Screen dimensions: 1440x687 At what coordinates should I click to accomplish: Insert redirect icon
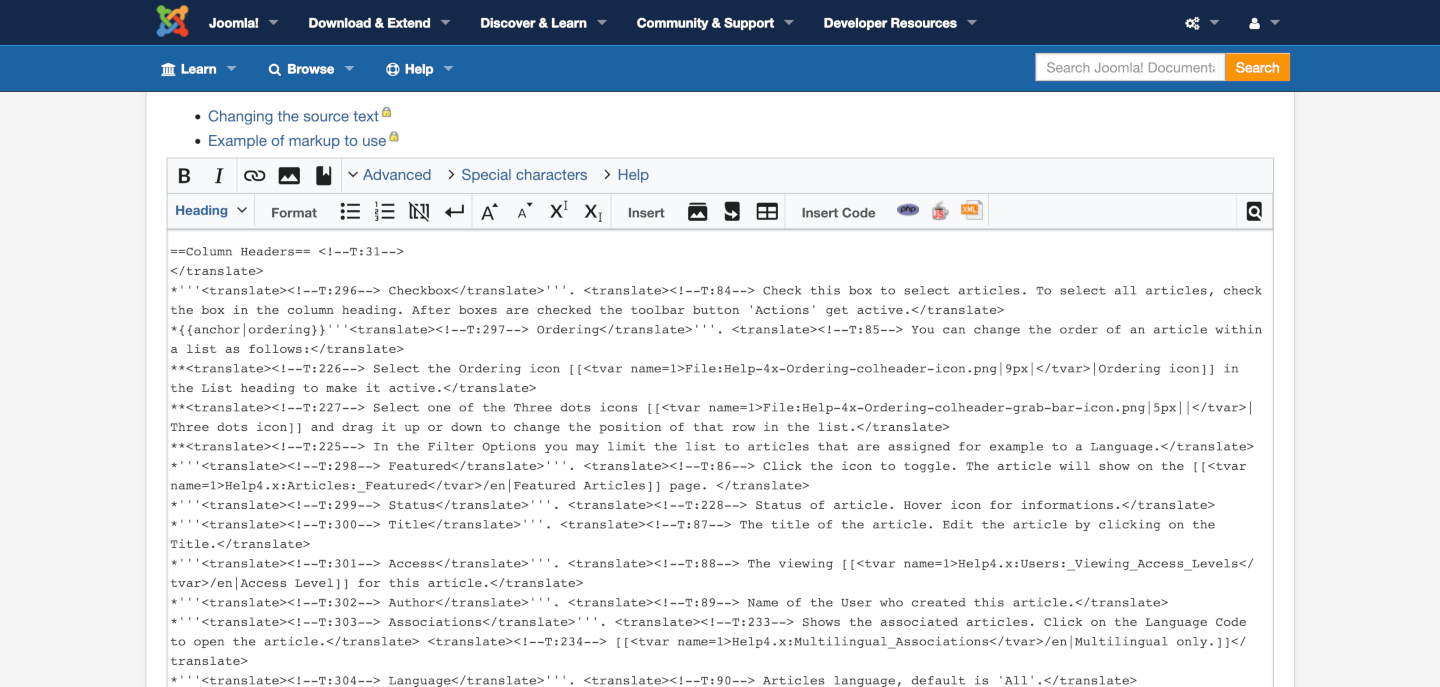pyautogui.click(x=732, y=212)
